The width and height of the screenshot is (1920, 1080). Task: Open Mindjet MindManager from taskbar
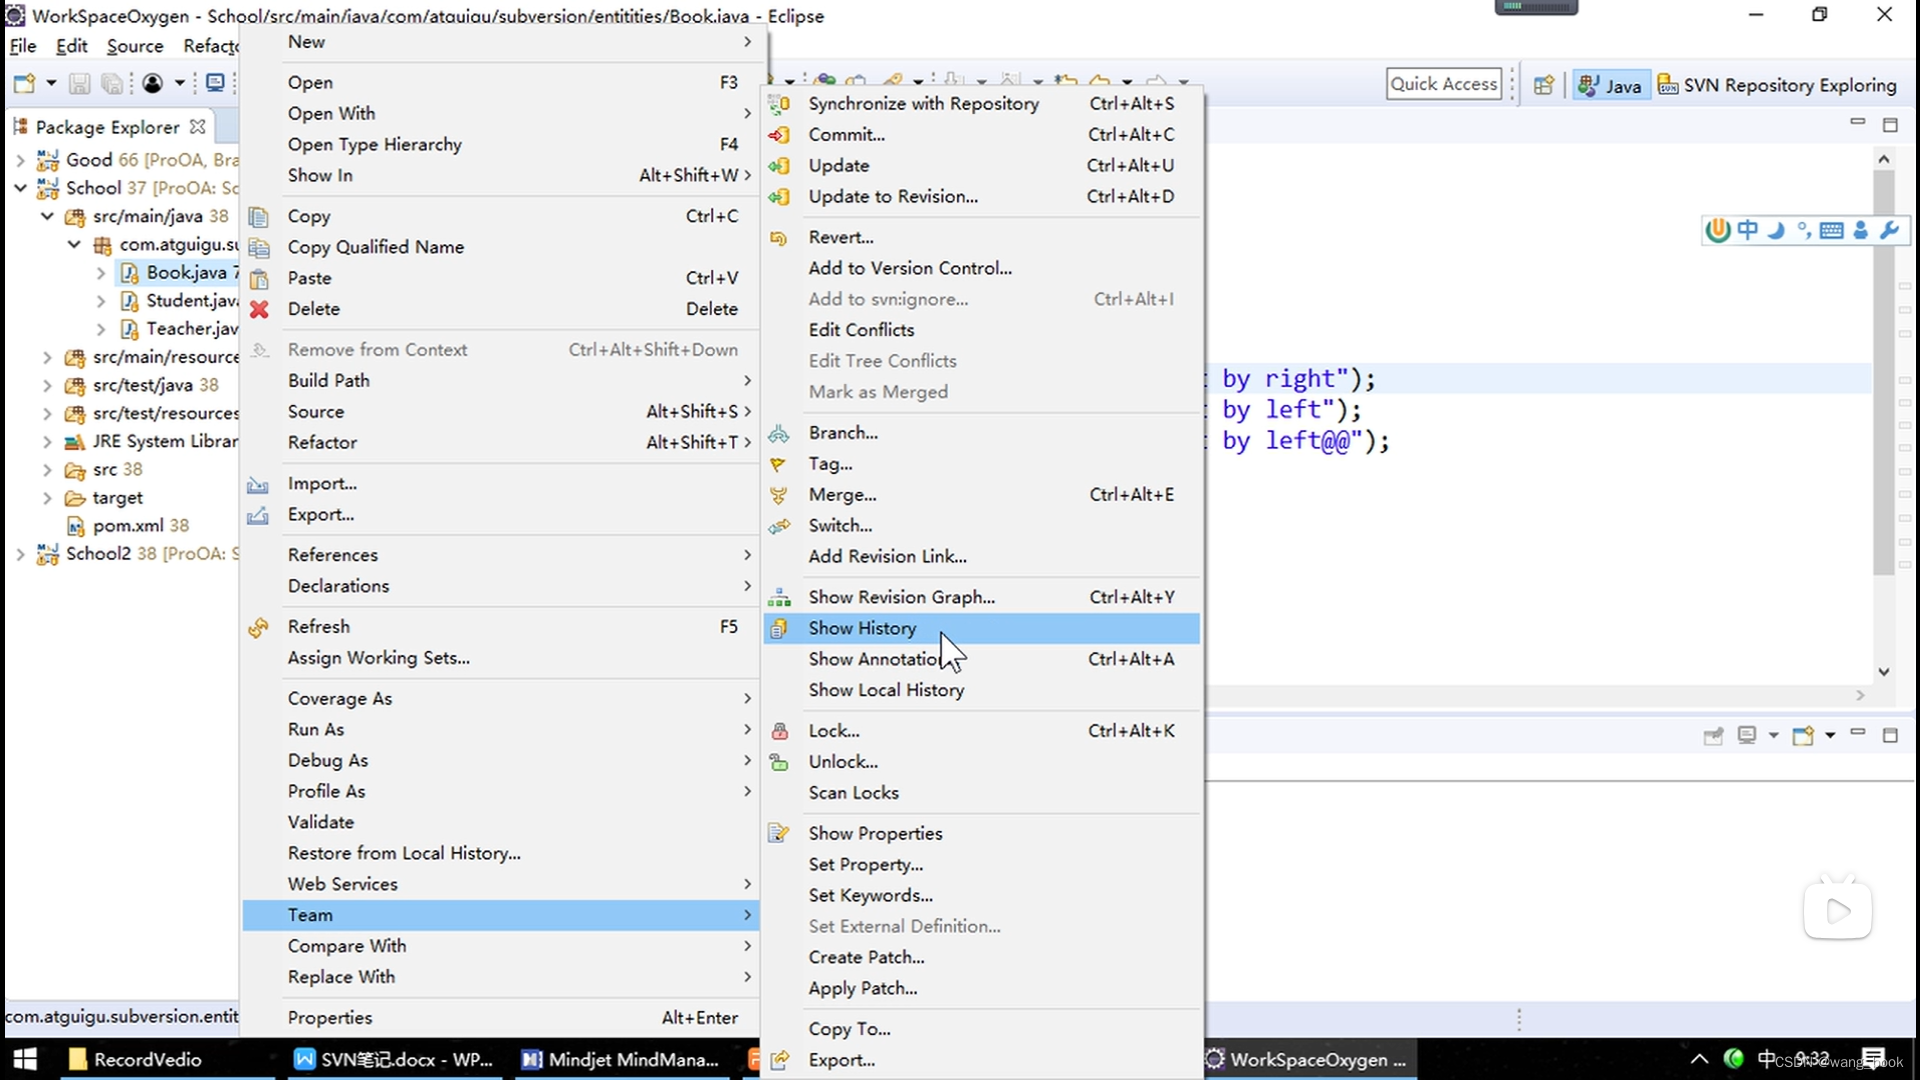coord(622,1059)
